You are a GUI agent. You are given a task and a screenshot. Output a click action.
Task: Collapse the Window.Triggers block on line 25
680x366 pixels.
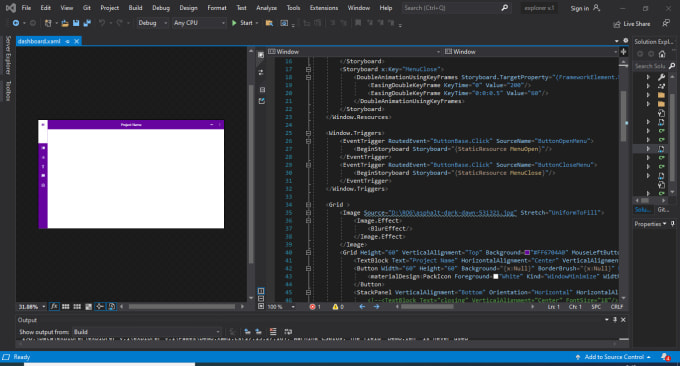coord(308,133)
